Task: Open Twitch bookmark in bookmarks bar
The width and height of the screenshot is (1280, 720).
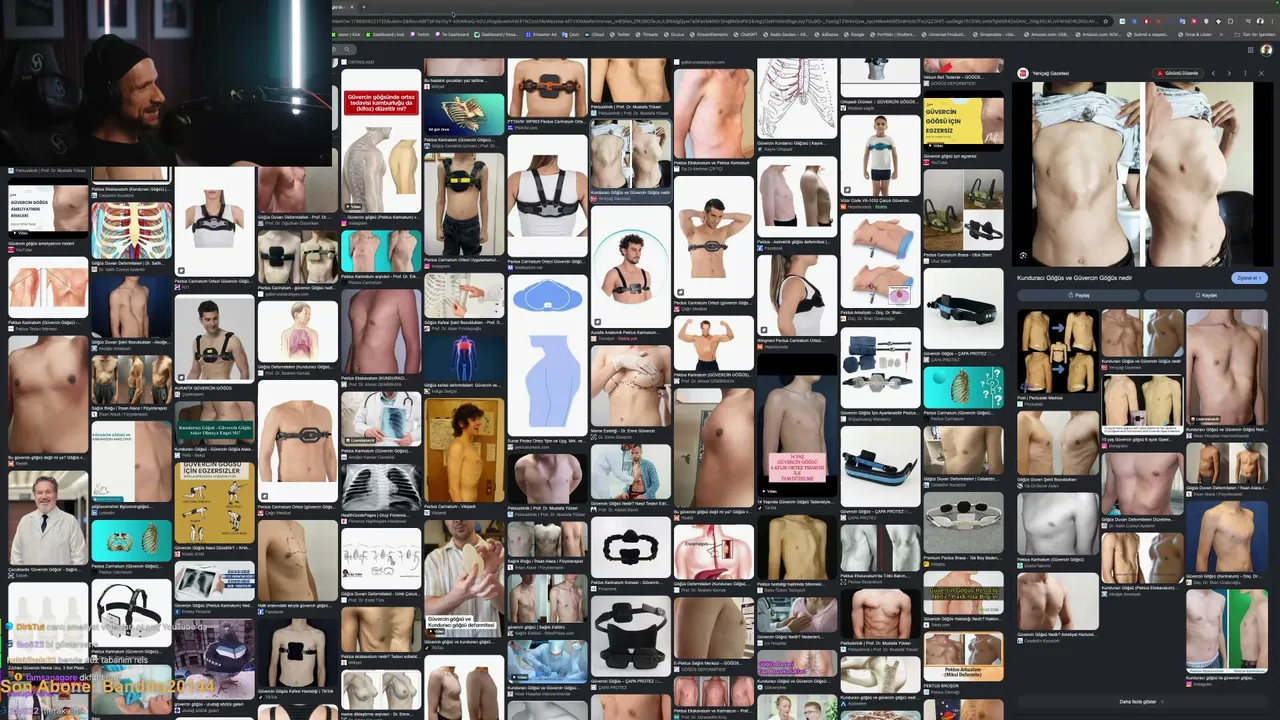Action: (420, 34)
